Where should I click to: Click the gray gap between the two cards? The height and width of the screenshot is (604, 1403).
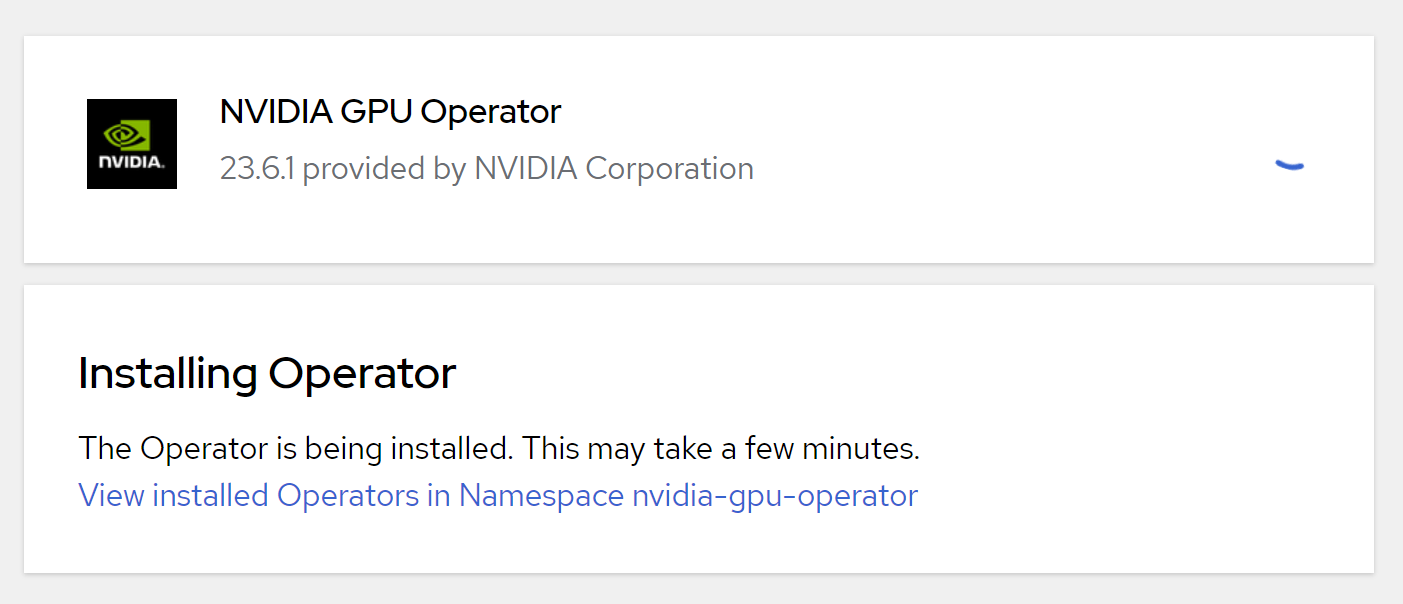click(699, 274)
